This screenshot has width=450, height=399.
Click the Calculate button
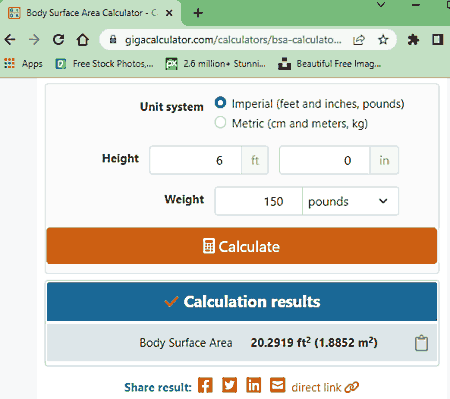pyautogui.click(x=242, y=246)
